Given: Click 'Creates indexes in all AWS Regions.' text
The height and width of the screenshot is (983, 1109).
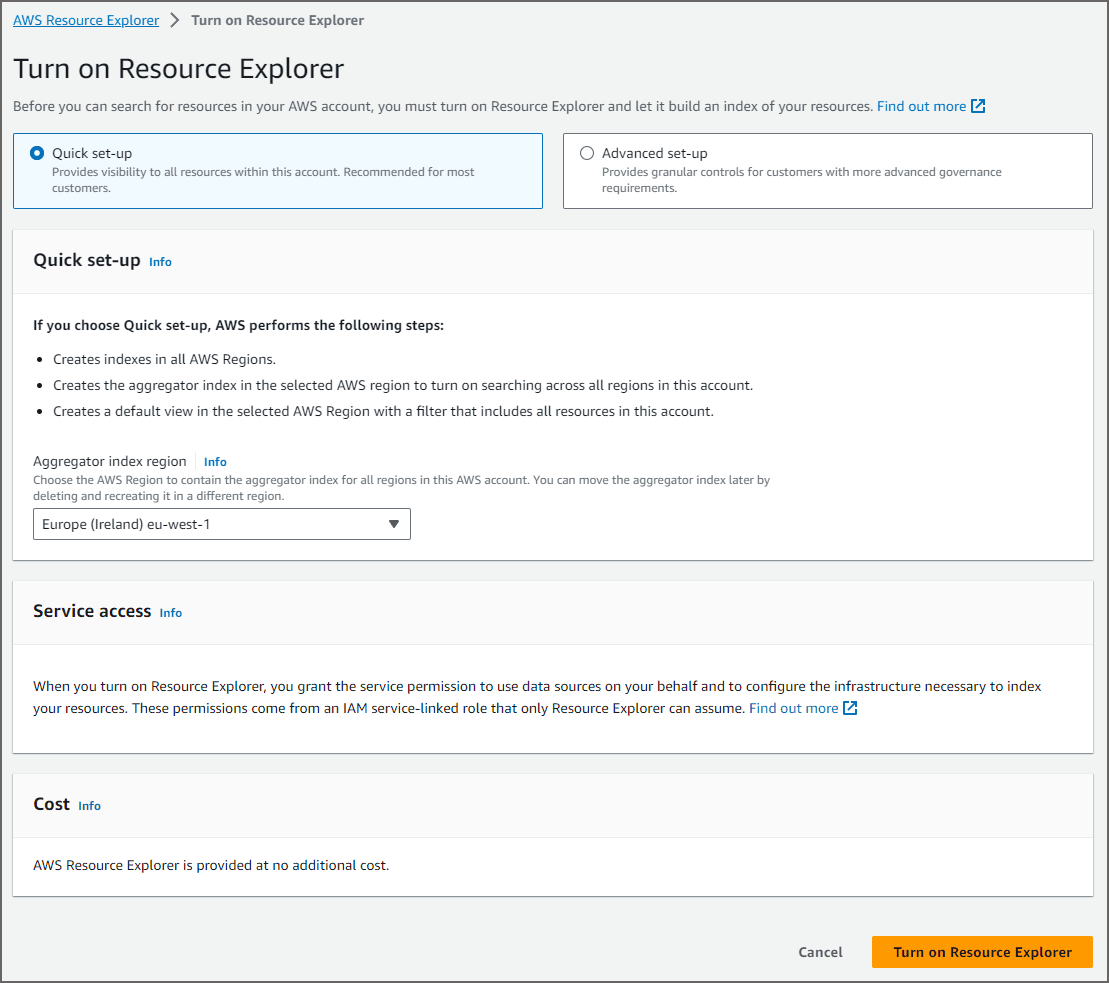Looking at the screenshot, I should point(164,359).
